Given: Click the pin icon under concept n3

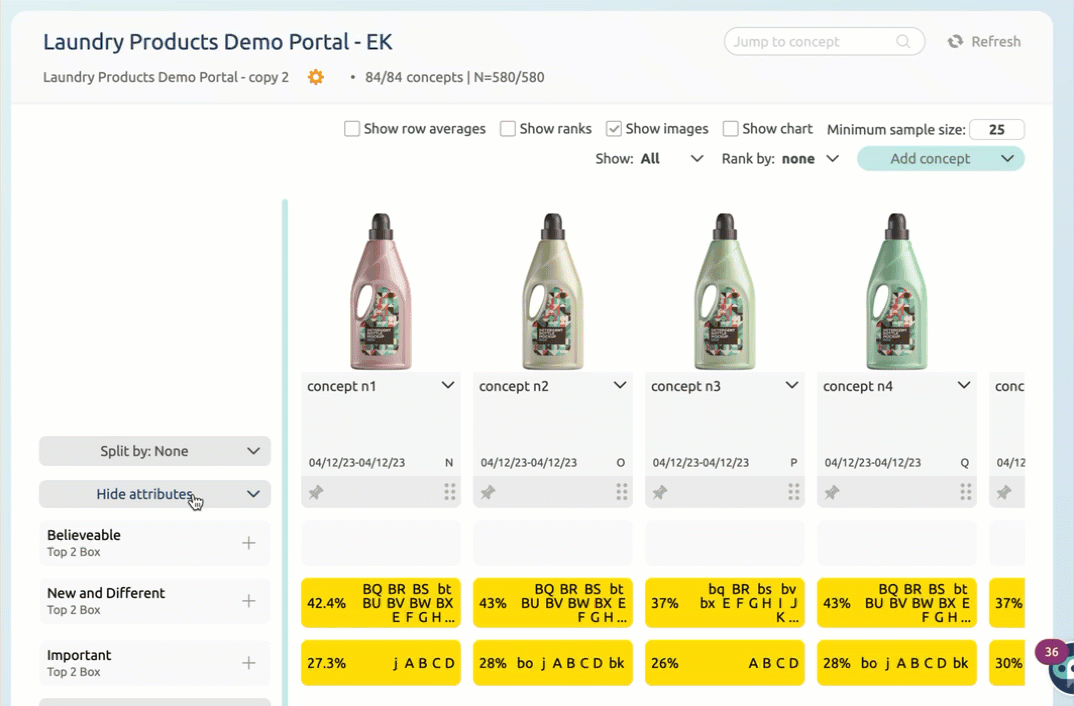Looking at the screenshot, I should 660,492.
